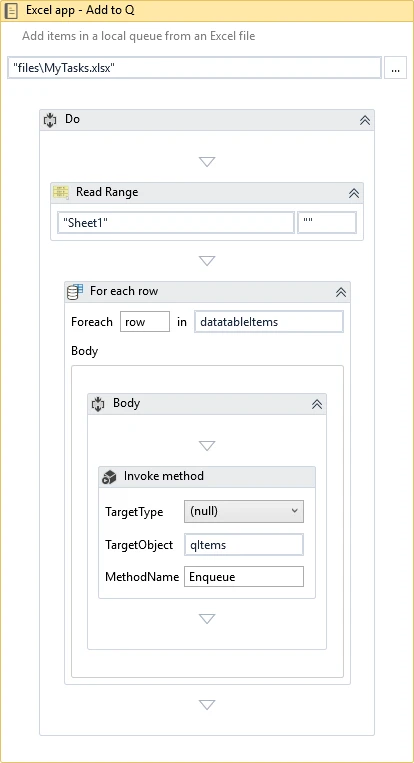414x763 pixels.
Task: Click the drop arrow above Read Range
Action: pyautogui.click(x=207, y=162)
